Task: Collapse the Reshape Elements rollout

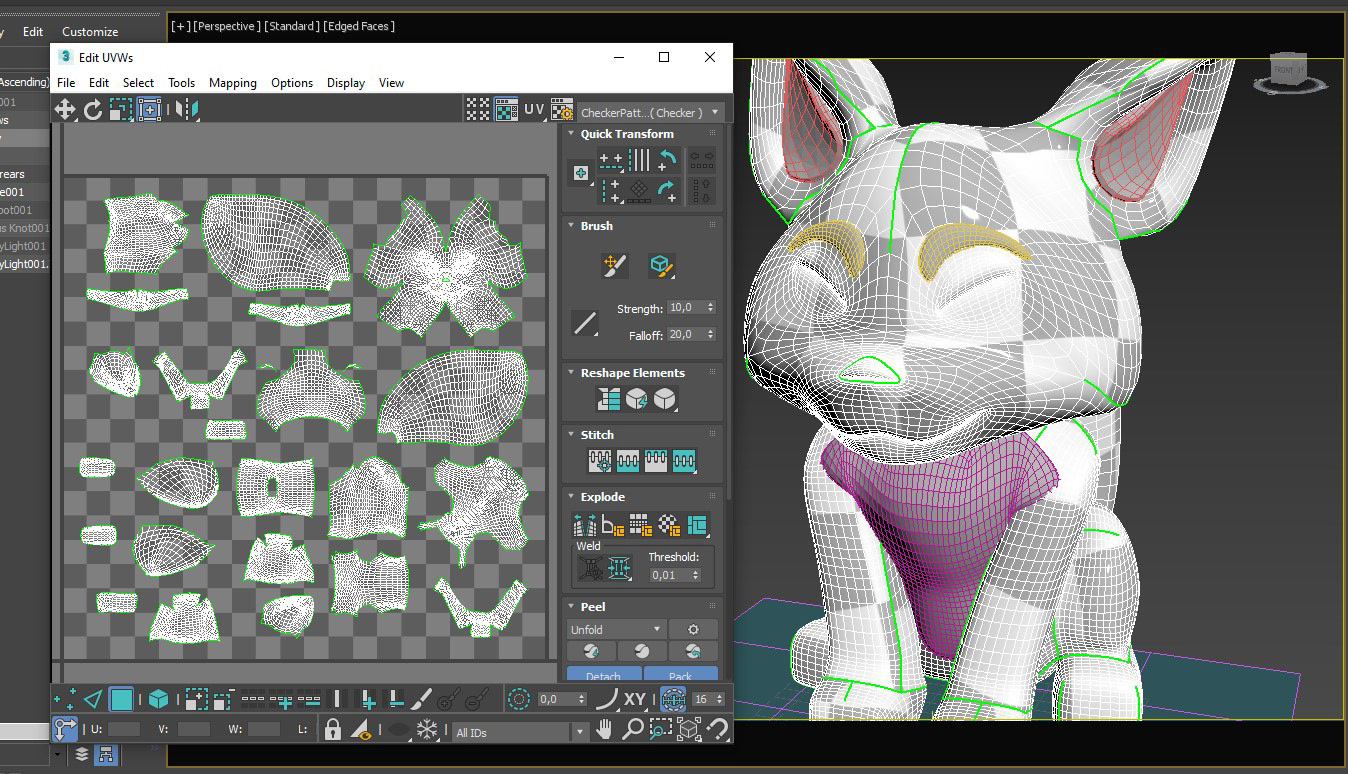Action: click(x=571, y=373)
